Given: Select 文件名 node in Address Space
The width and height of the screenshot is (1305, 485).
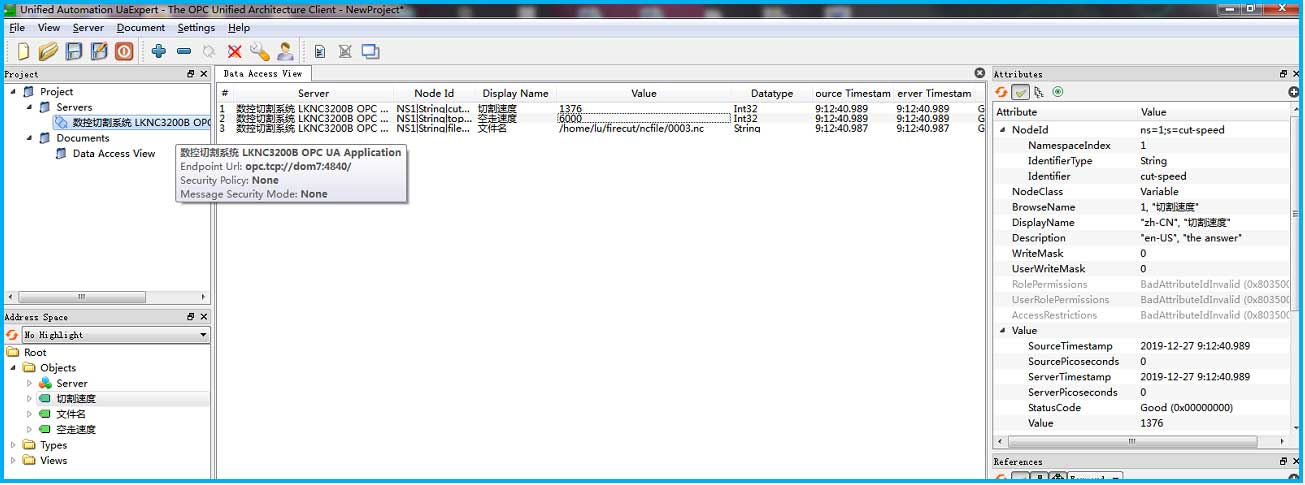Looking at the screenshot, I should click(71, 414).
